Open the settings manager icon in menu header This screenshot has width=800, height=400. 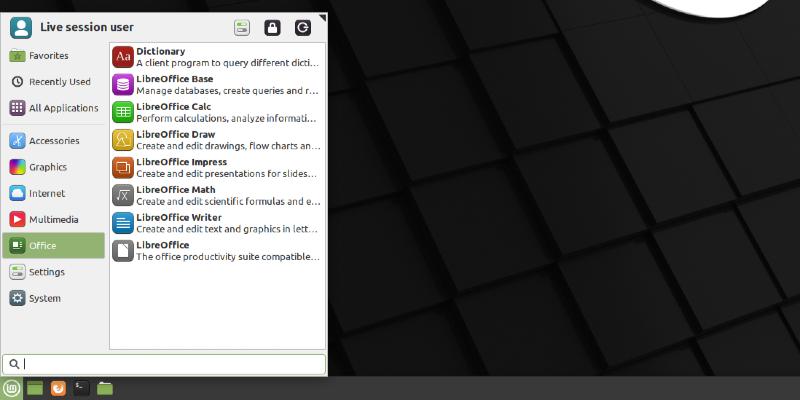[x=242, y=28]
